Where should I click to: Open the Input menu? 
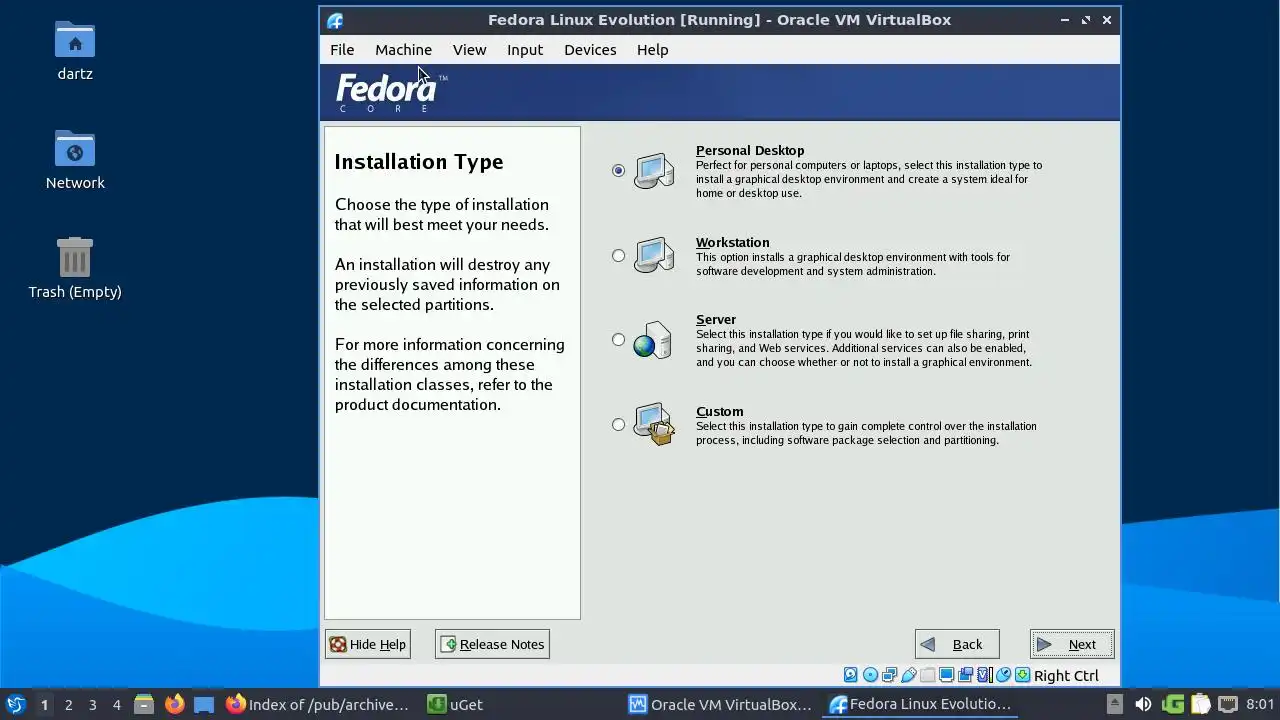525,50
